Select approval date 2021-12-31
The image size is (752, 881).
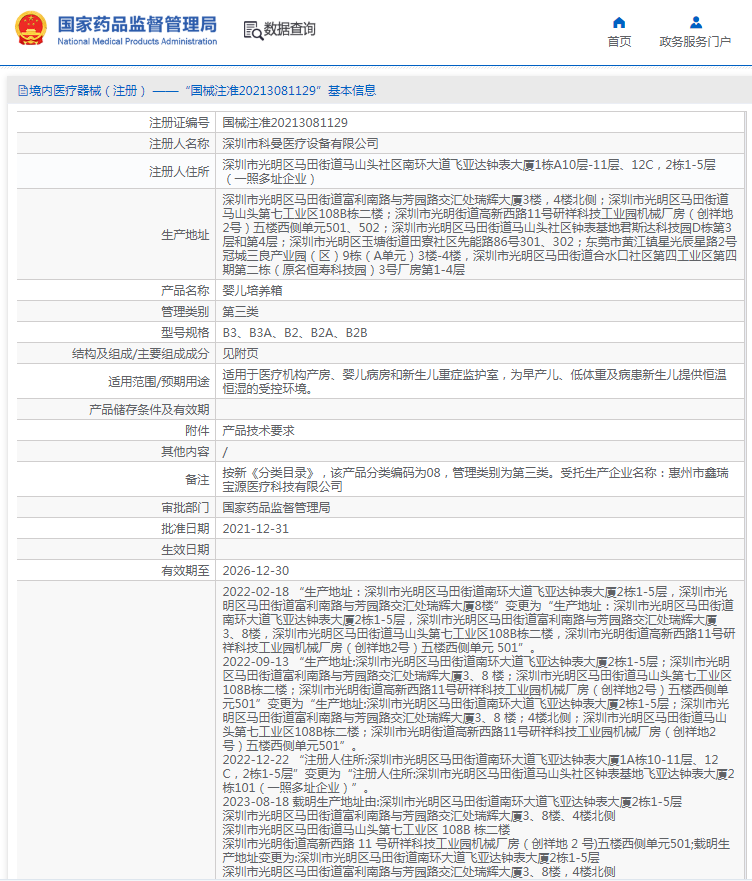click(x=256, y=529)
